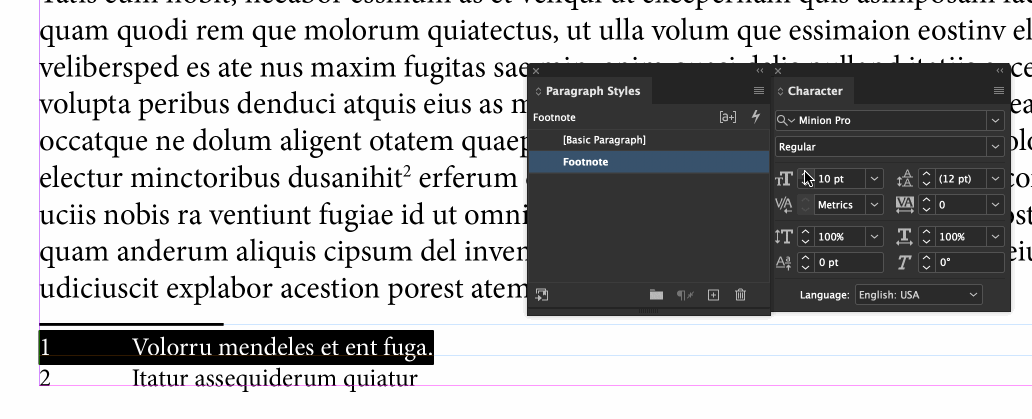The width and height of the screenshot is (1032, 419).
Task: Open the Language English: USA dropdown
Action: [x=919, y=295]
